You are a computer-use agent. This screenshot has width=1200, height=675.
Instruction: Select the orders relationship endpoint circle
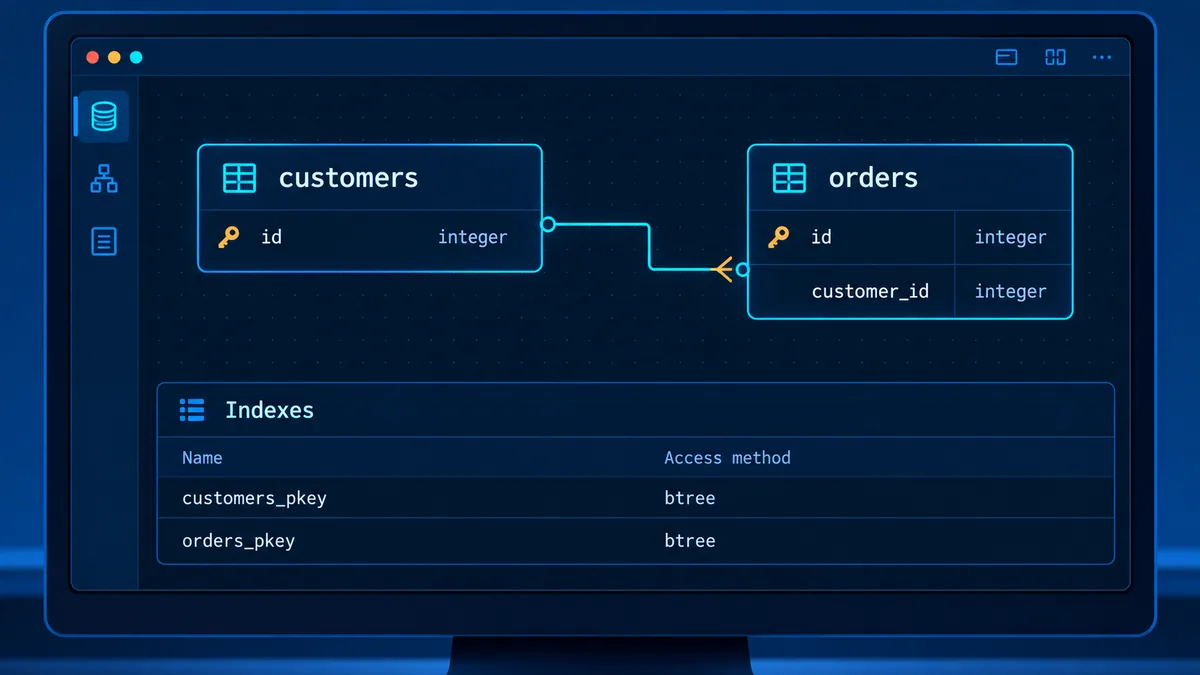[742, 269]
